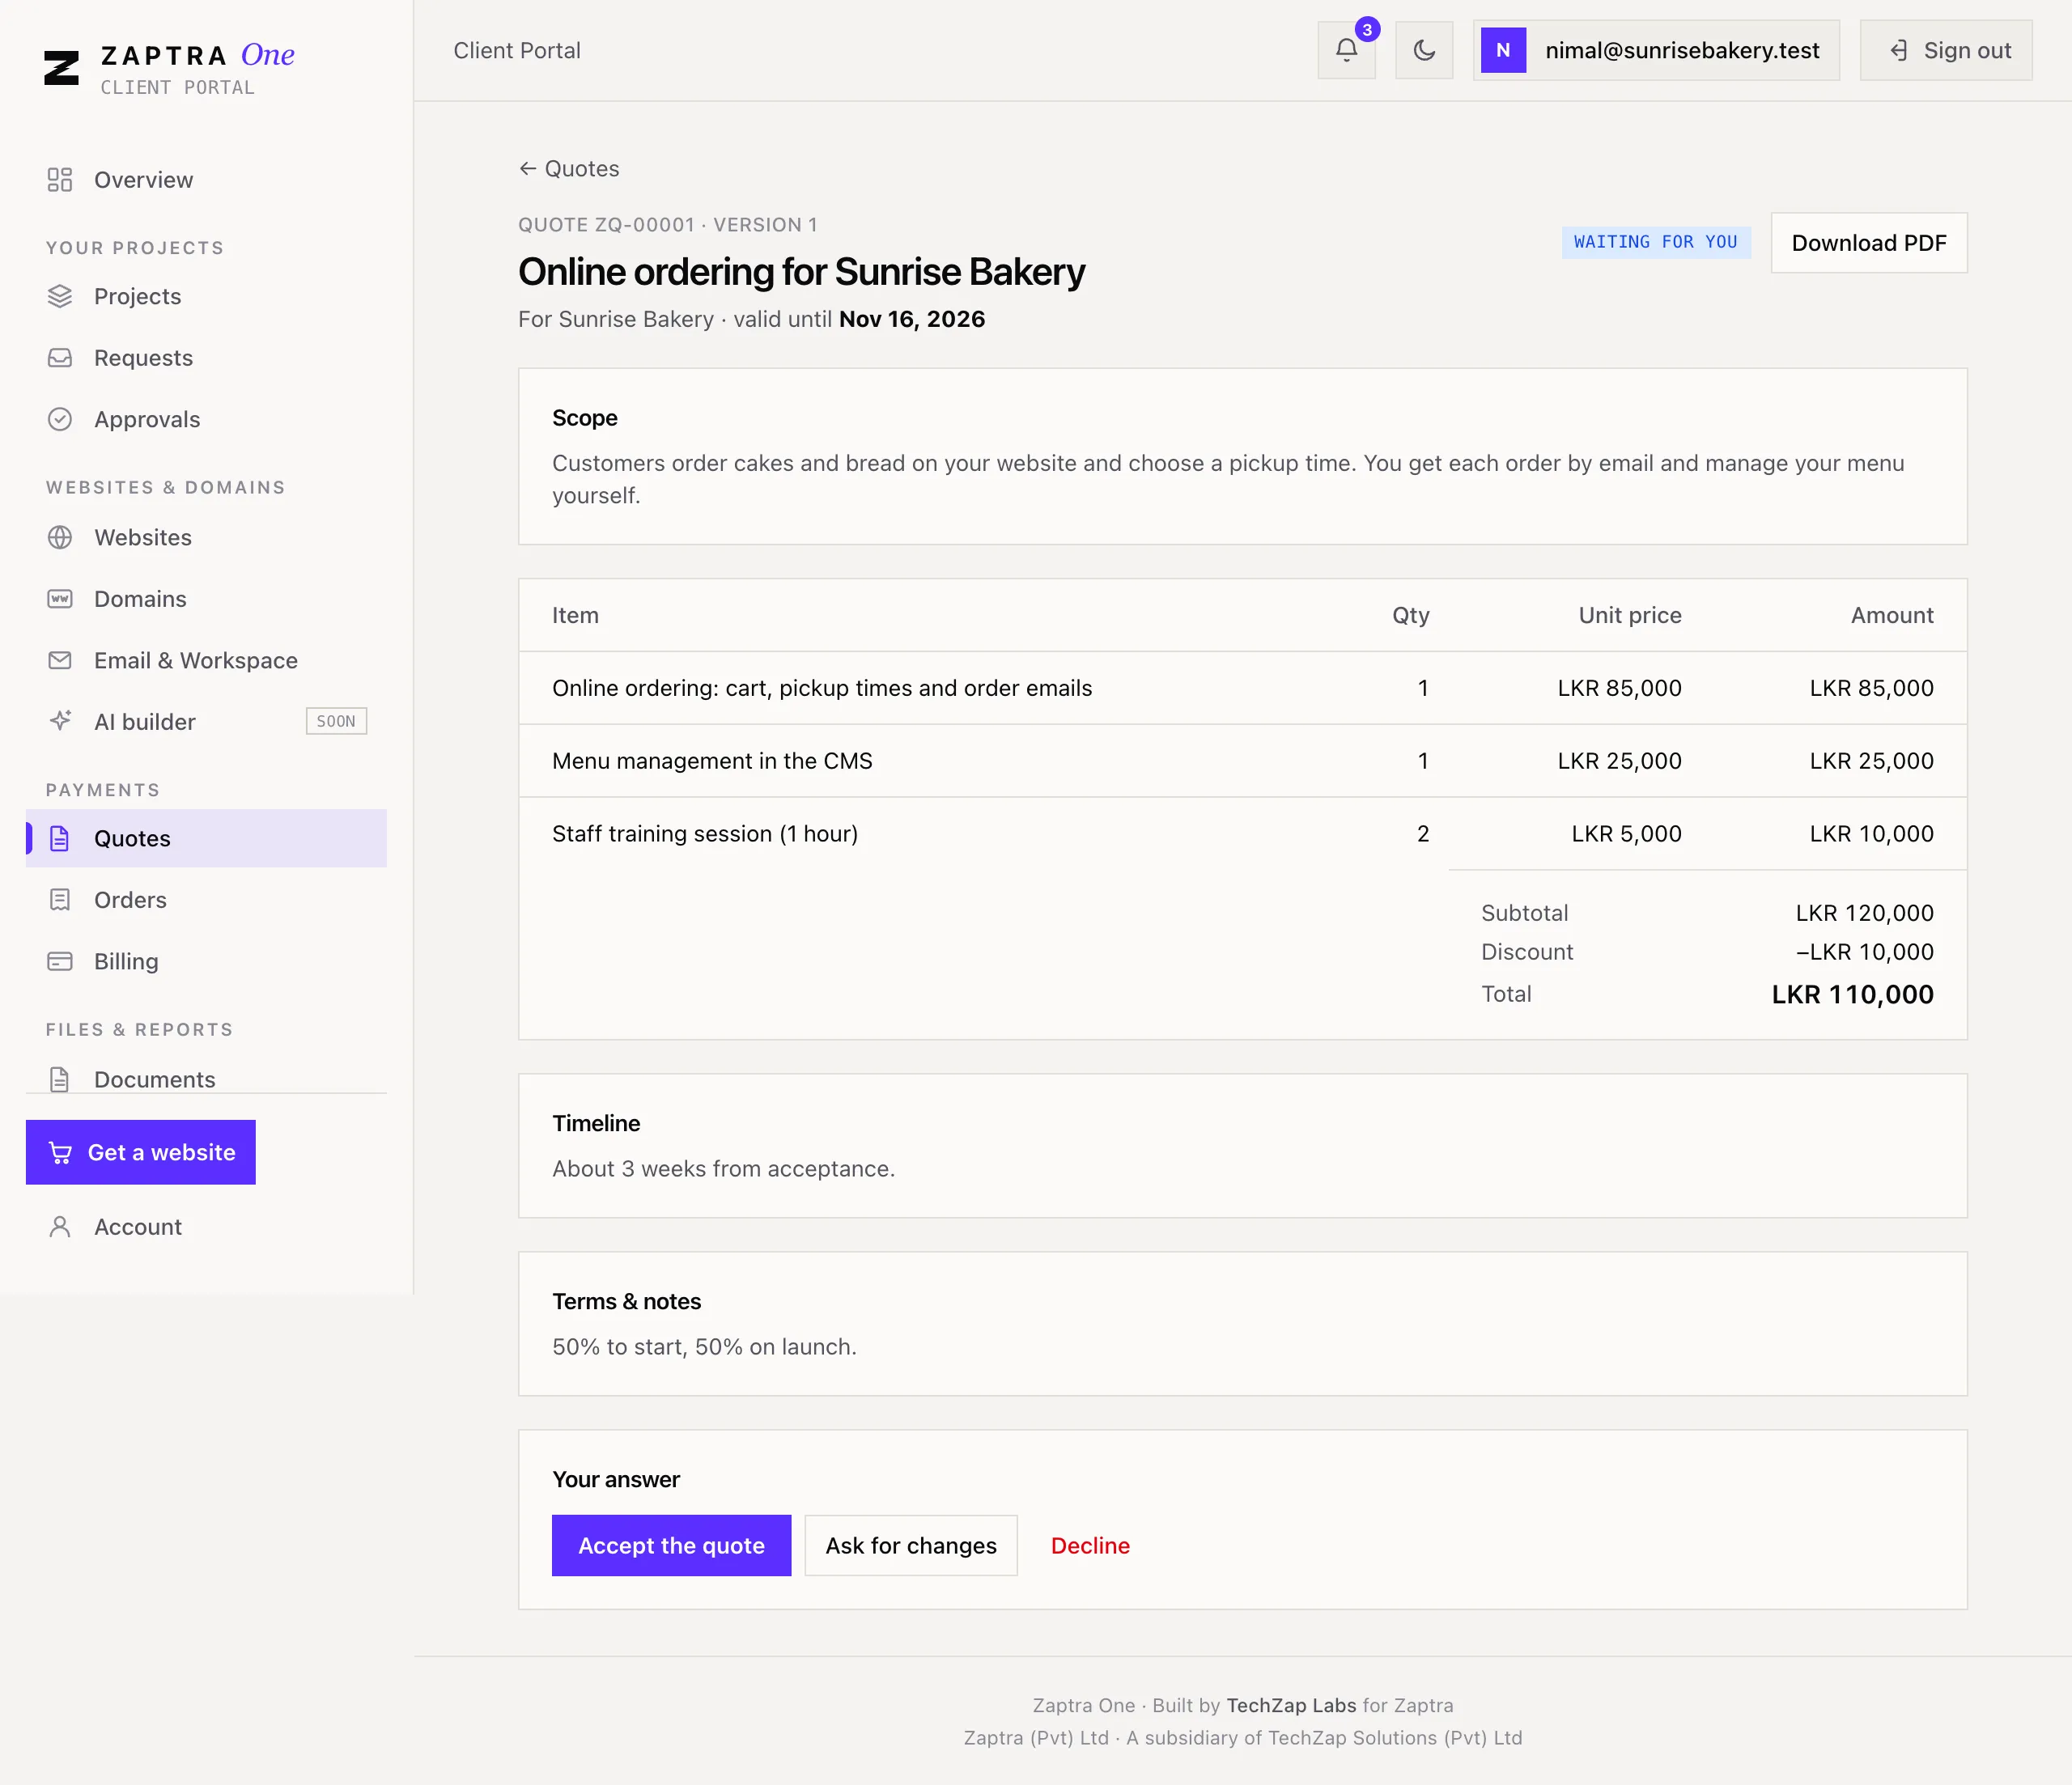Click nimal@sunrisebakery.test account email

pyautogui.click(x=1682, y=50)
